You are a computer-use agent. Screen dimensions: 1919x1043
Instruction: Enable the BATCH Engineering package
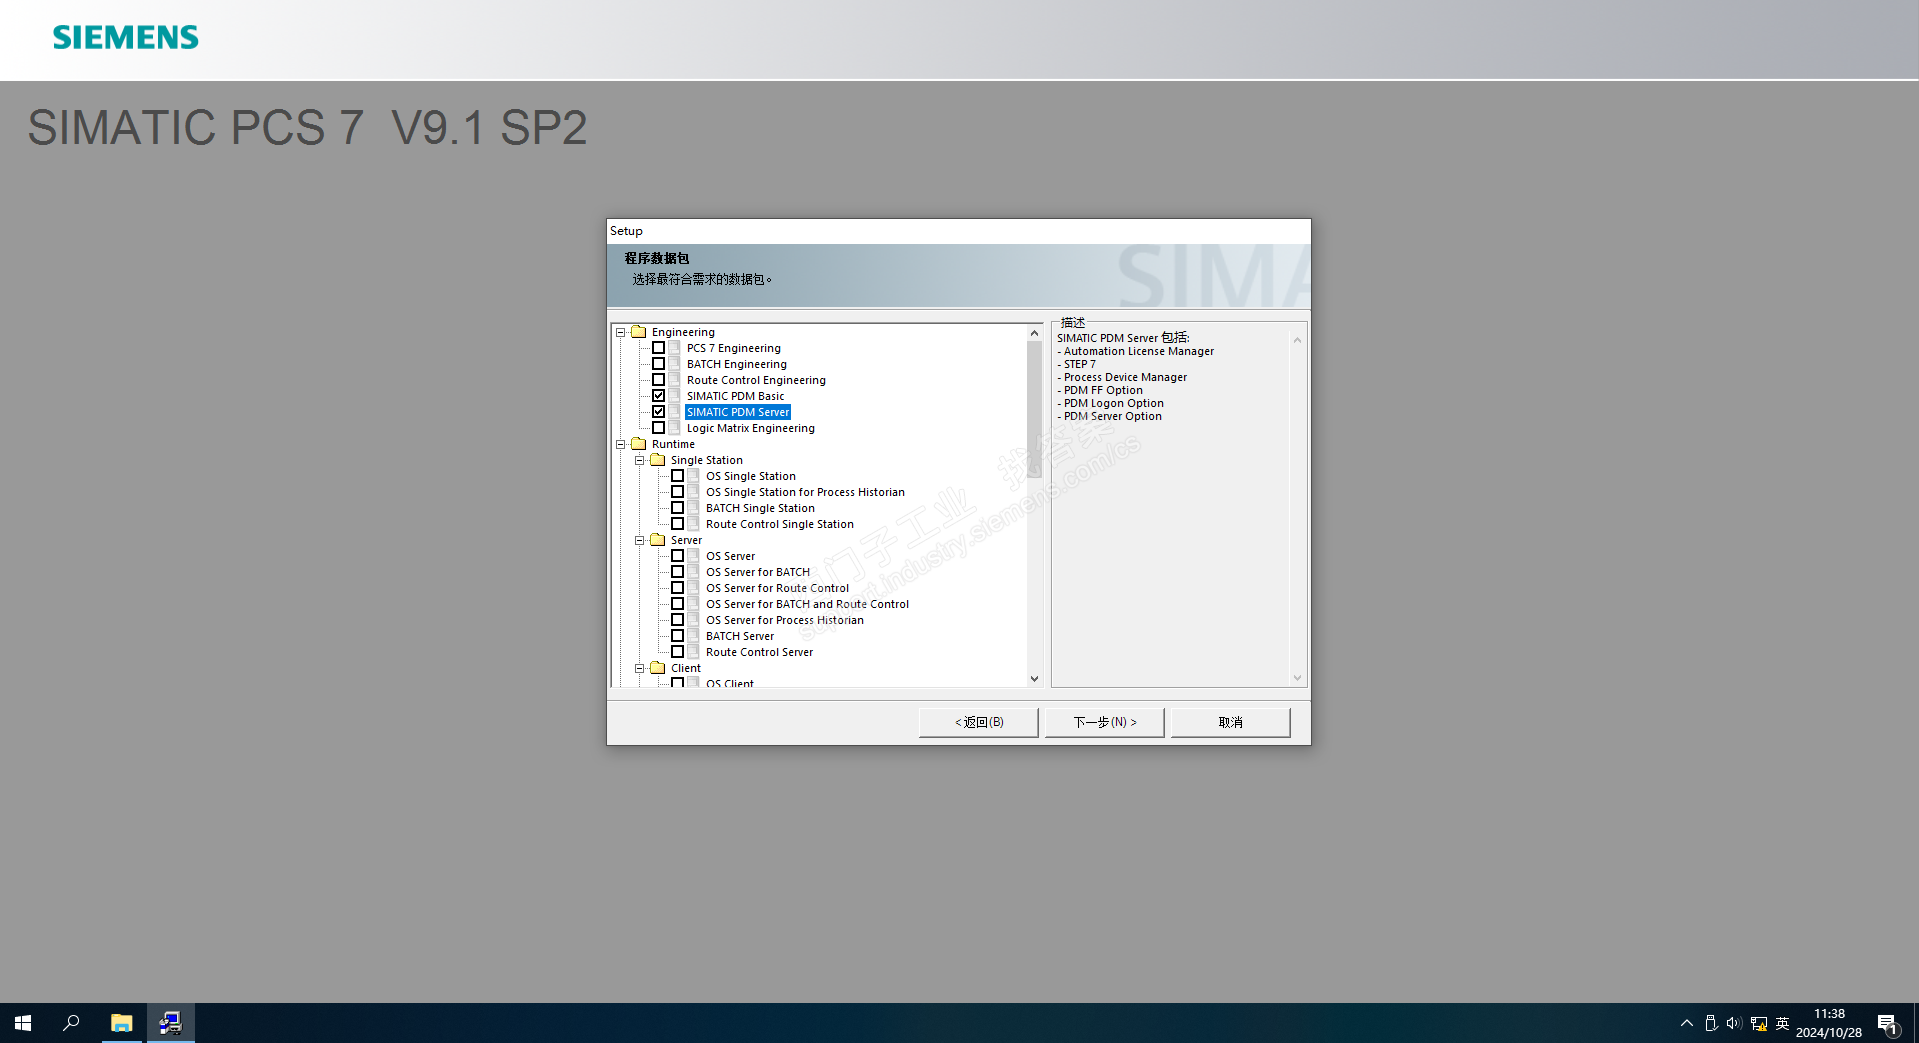(x=659, y=364)
